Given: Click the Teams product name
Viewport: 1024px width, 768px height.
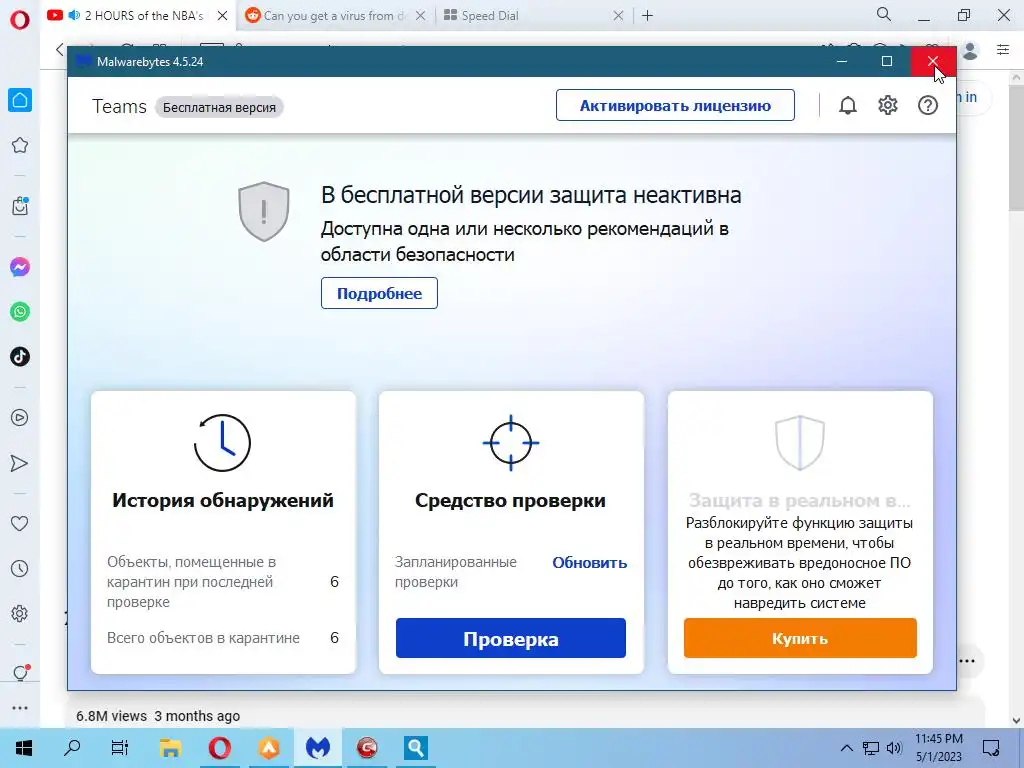Looking at the screenshot, I should (x=120, y=106).
